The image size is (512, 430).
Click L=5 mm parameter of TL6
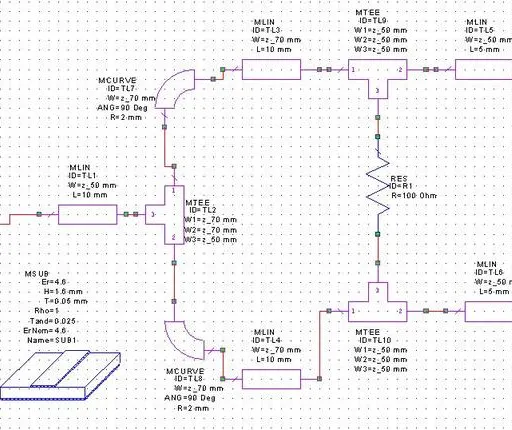(x=494, y=292)
